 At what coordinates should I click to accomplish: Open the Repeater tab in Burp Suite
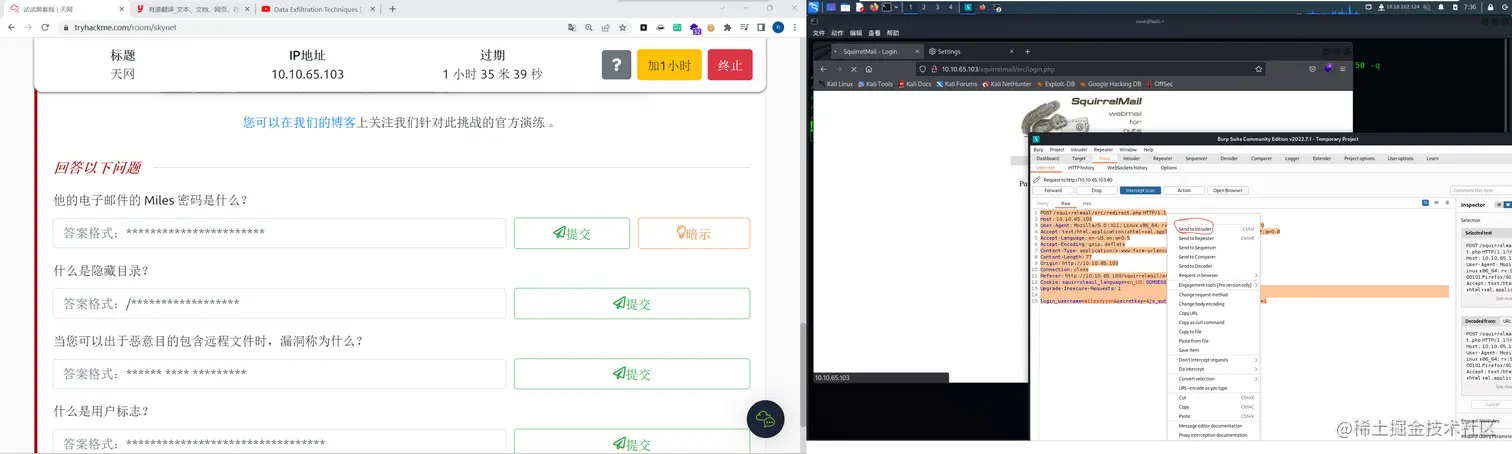1162,158
